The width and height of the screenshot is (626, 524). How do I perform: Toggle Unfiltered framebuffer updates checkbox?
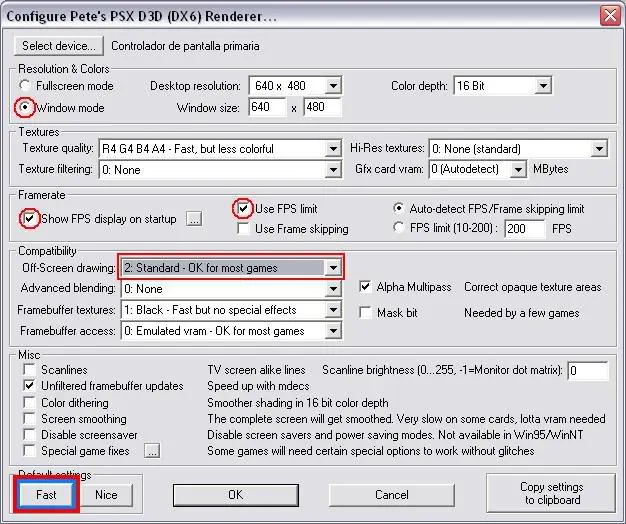[x=29, y=386]
